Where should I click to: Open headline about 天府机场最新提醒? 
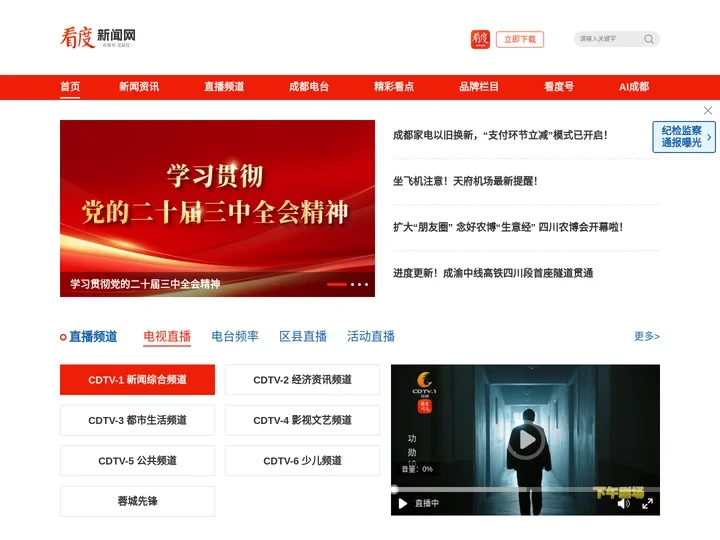point(465,181)
